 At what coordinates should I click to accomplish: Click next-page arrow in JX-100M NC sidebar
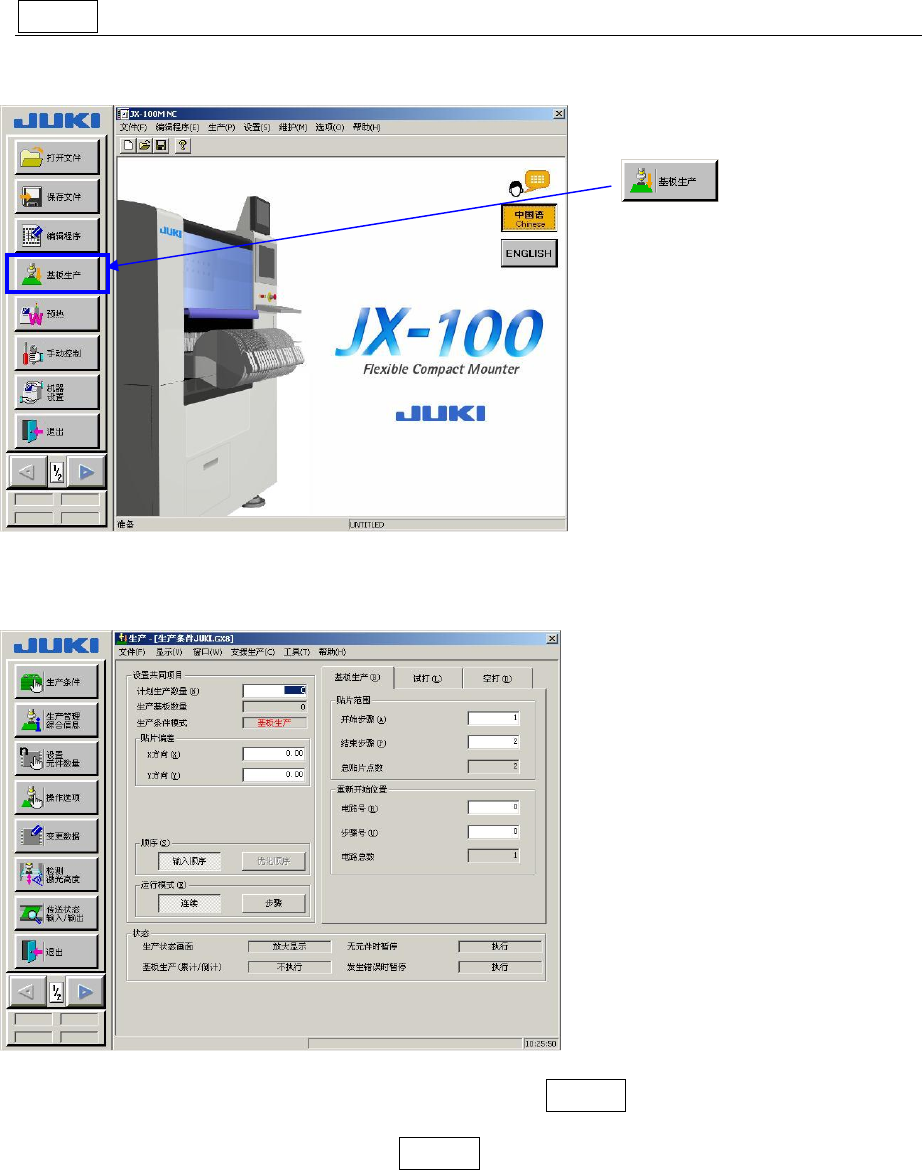pos(87,472)
